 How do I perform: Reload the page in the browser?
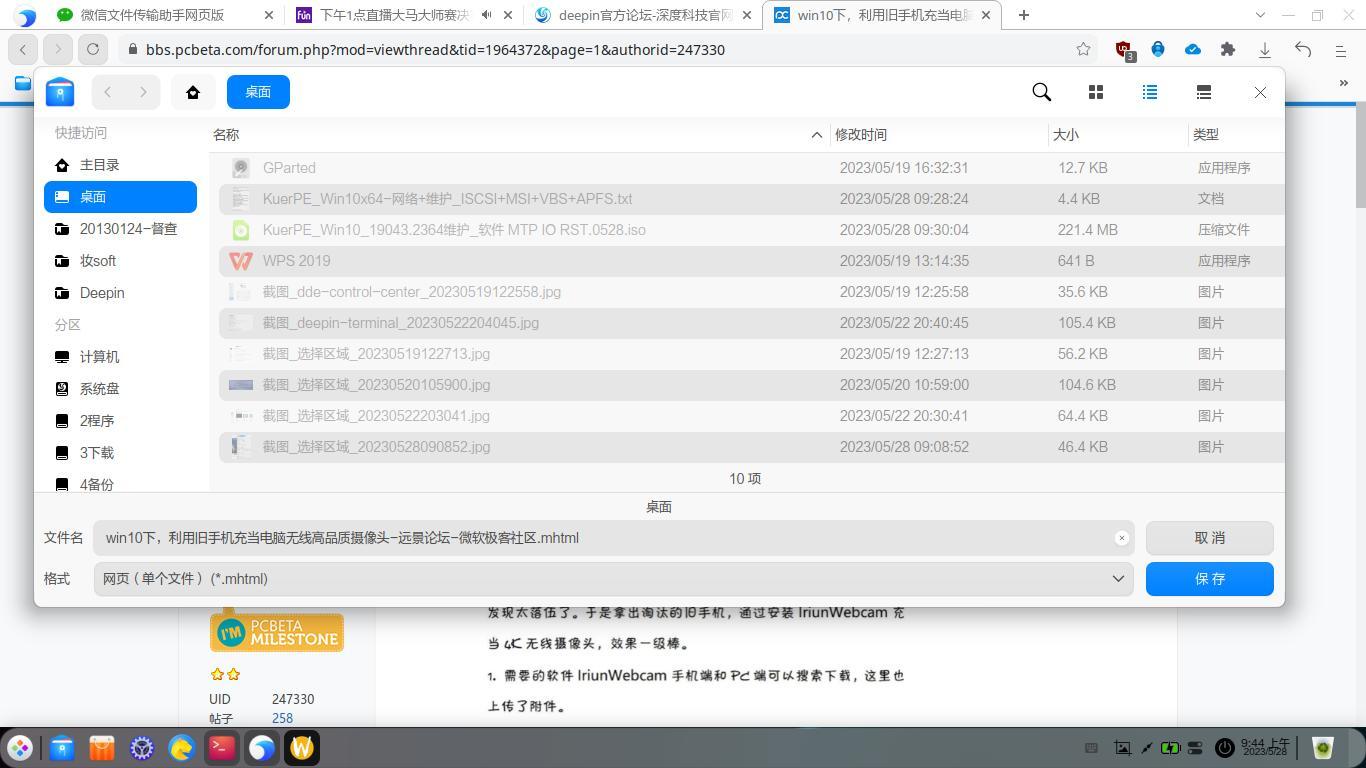93,49
